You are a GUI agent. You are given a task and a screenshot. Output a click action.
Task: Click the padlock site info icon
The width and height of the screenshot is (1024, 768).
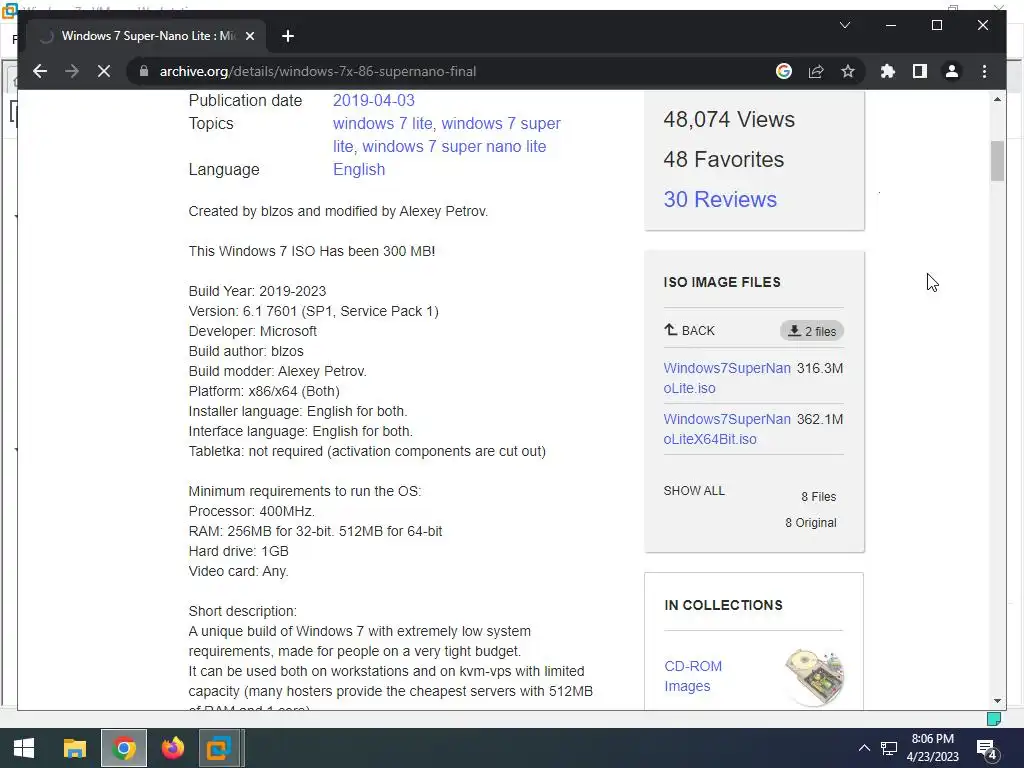(144, 71)
